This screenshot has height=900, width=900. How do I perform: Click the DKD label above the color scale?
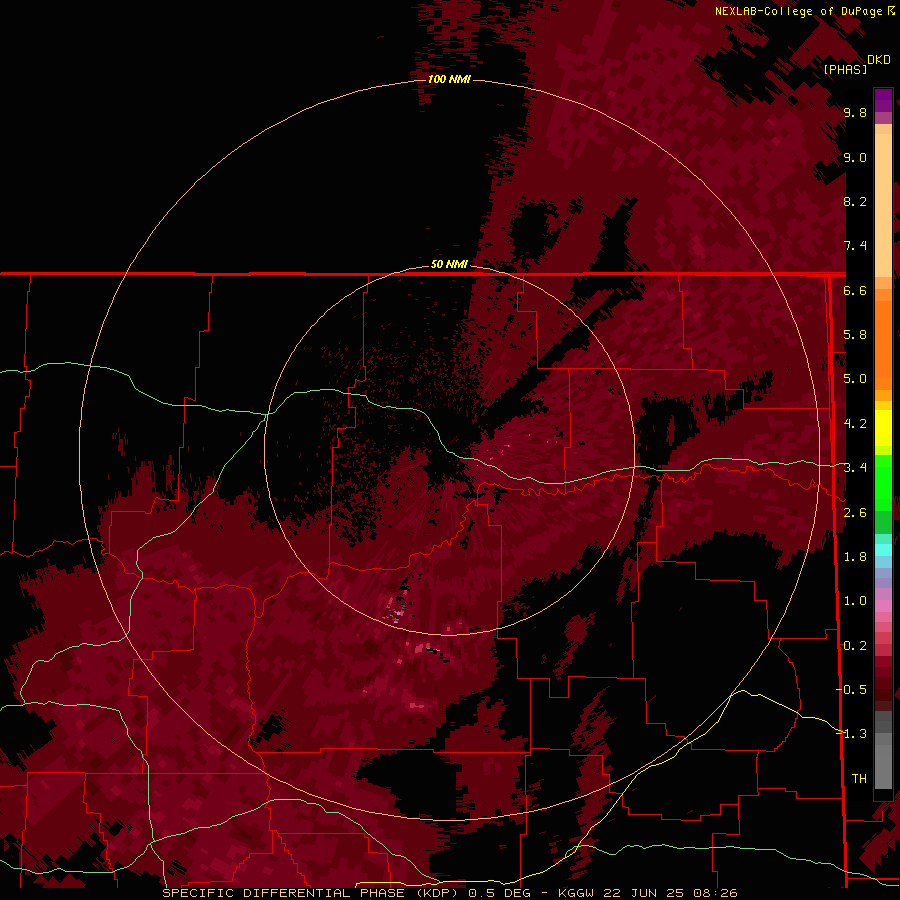879,60
